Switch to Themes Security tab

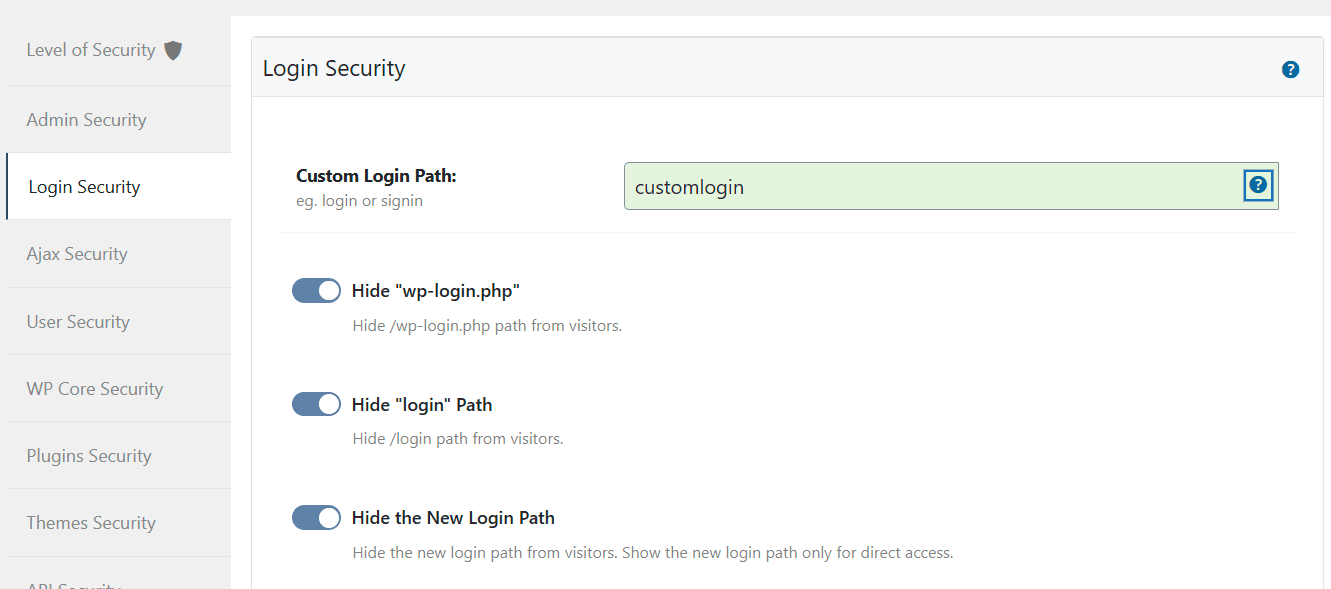tap(91, 523)
